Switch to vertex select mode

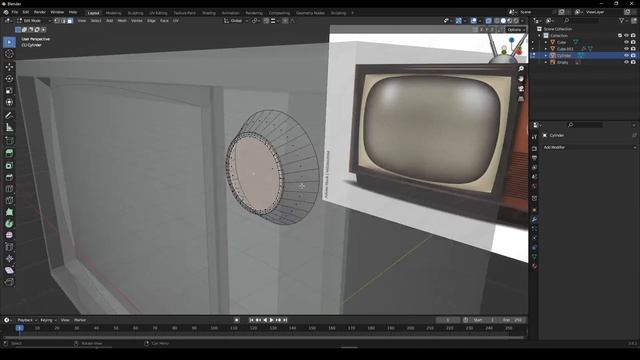click(x=57, y=20)
